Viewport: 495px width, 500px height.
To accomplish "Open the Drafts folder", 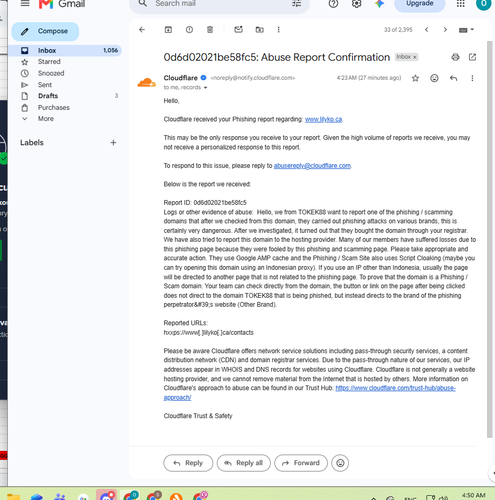I will pos(48,96).
